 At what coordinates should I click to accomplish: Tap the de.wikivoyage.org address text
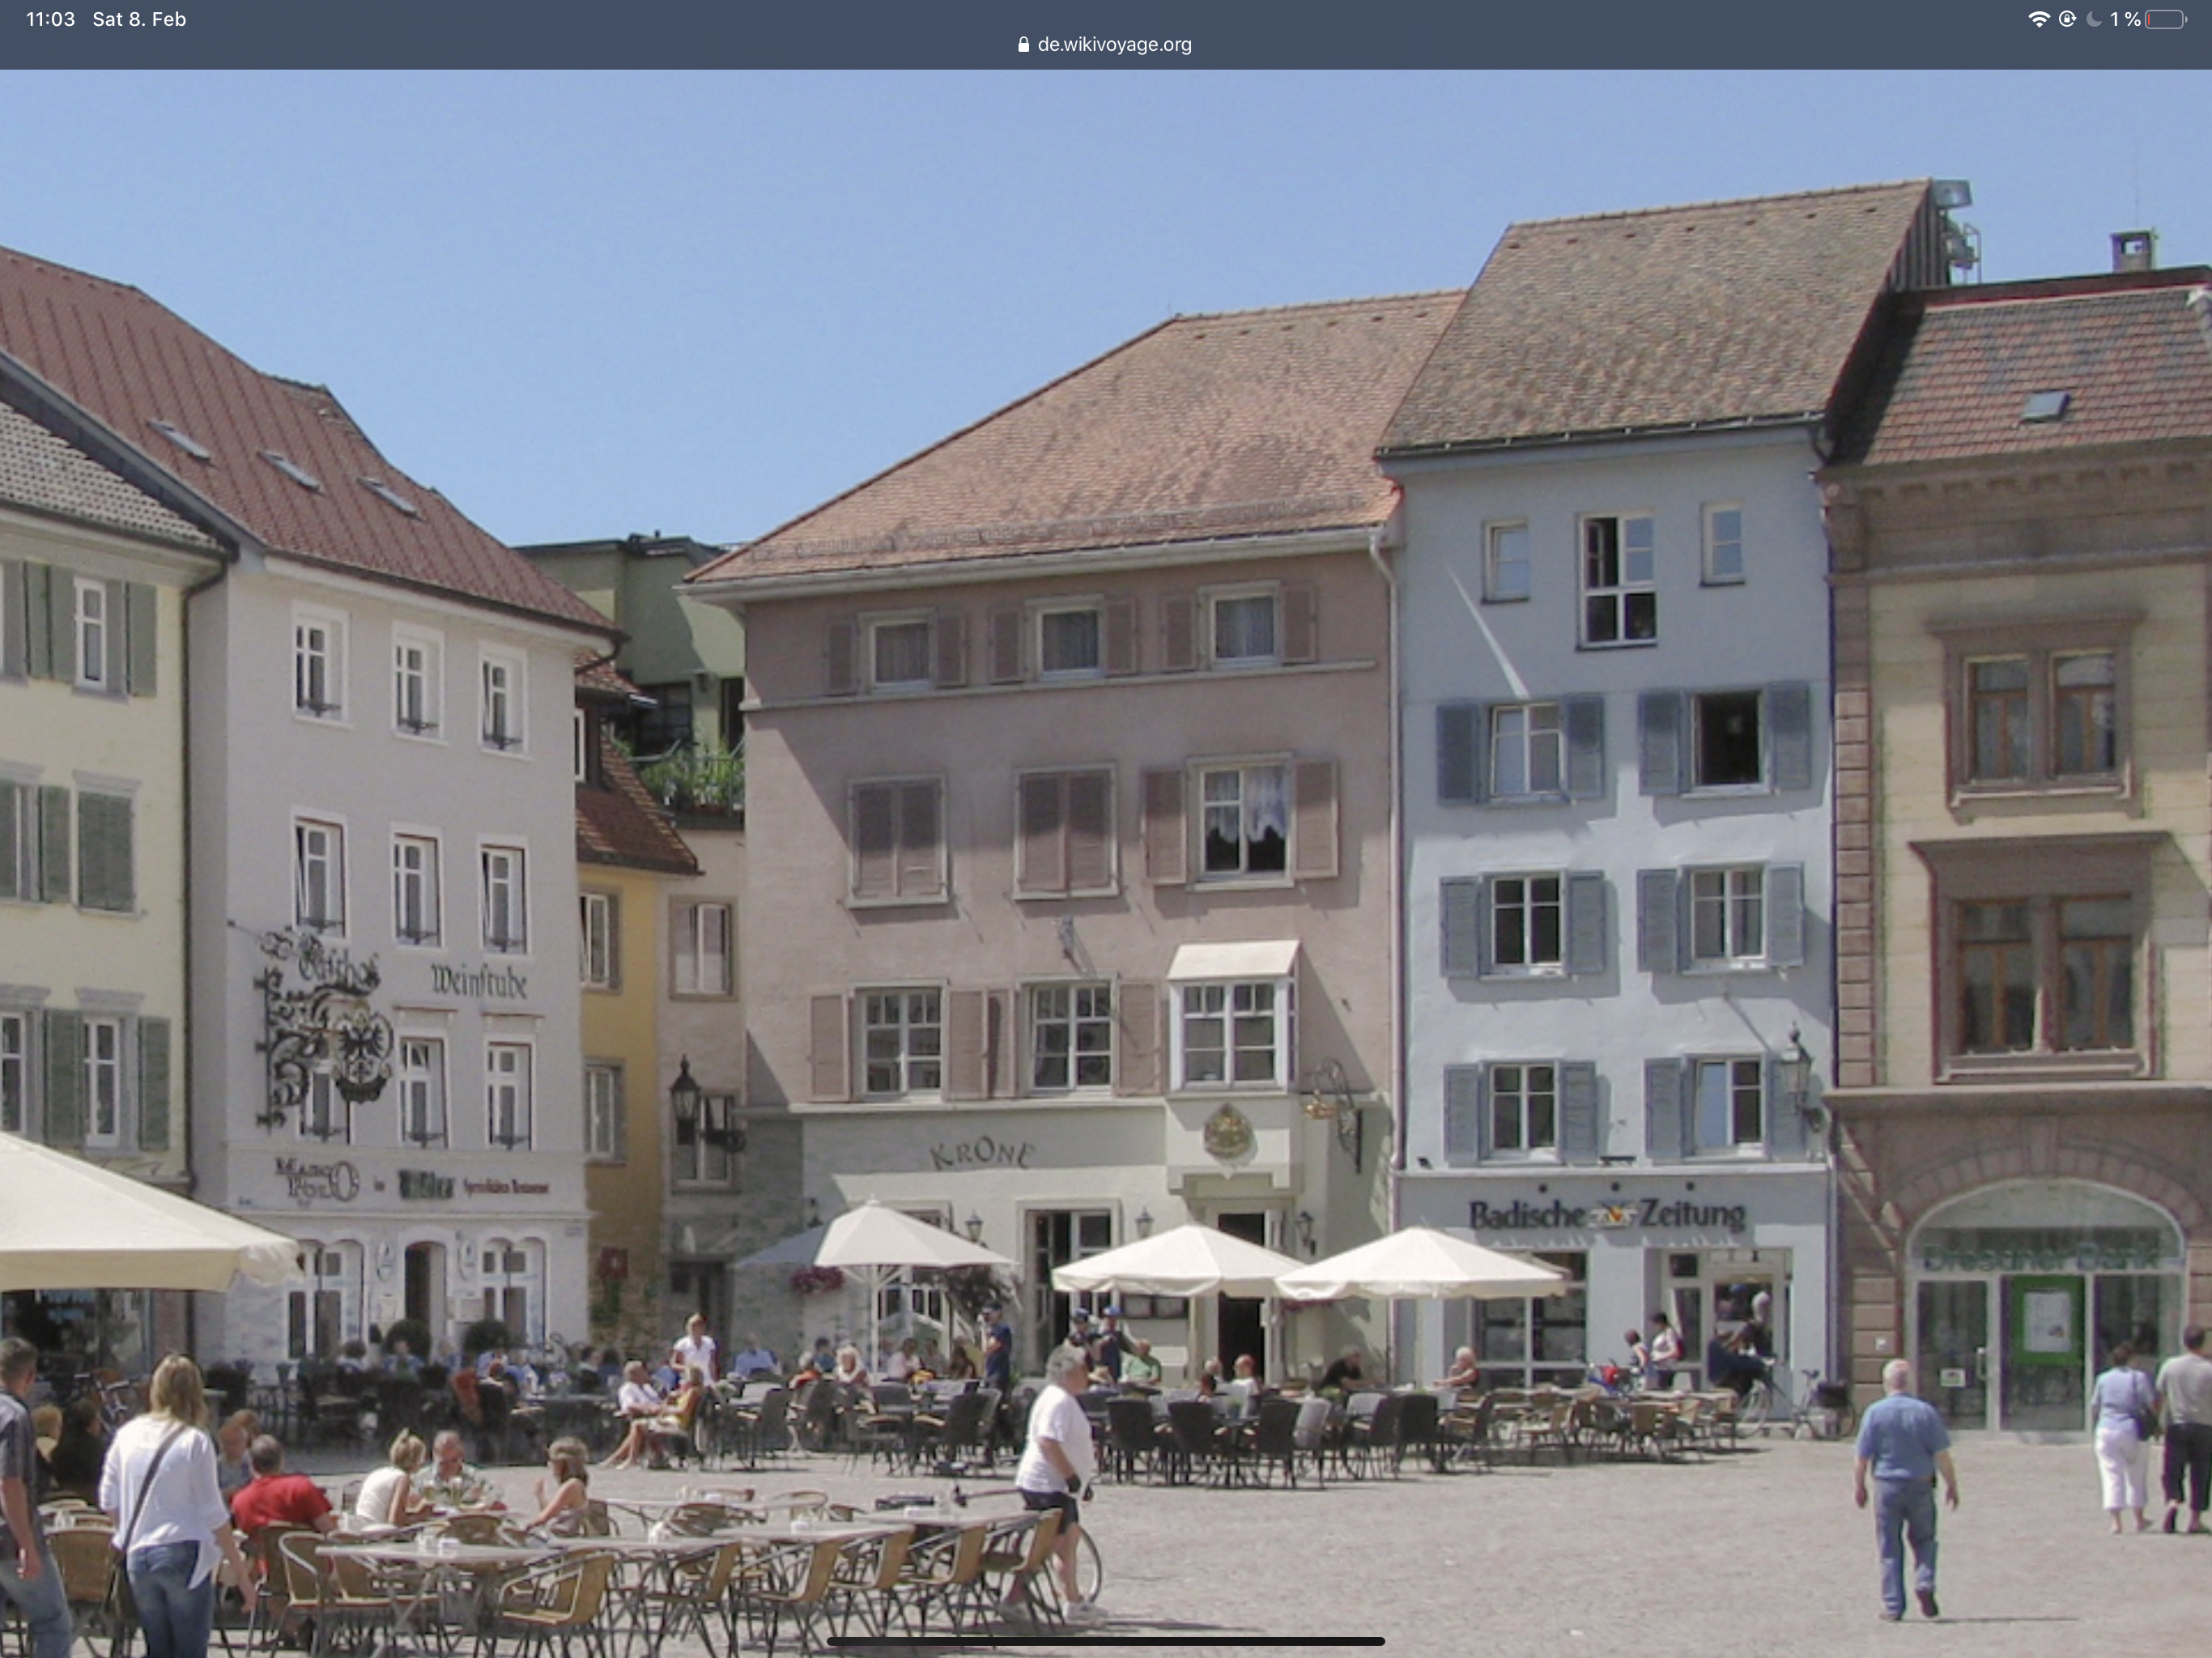click(x=1114, y=44)
